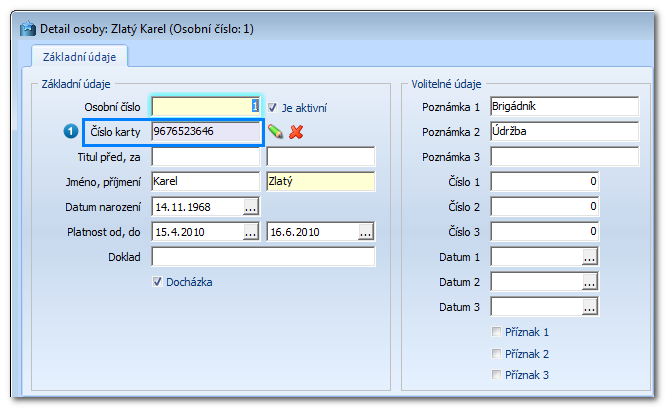This screenshot has width=665, height=408.
Task: Open the Datum 2 date picker button
Action: 590,282
